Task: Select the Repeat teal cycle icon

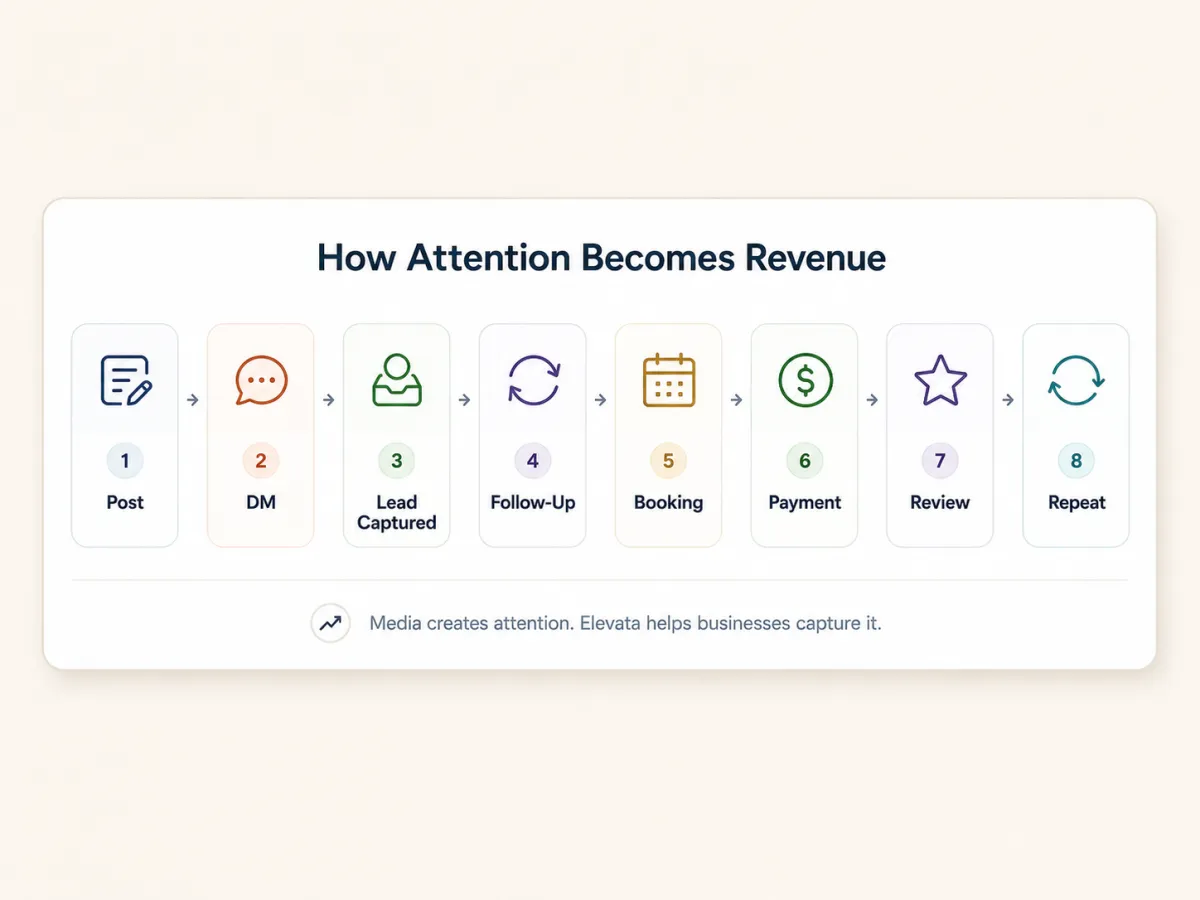Action: [x=1076, y=381]
